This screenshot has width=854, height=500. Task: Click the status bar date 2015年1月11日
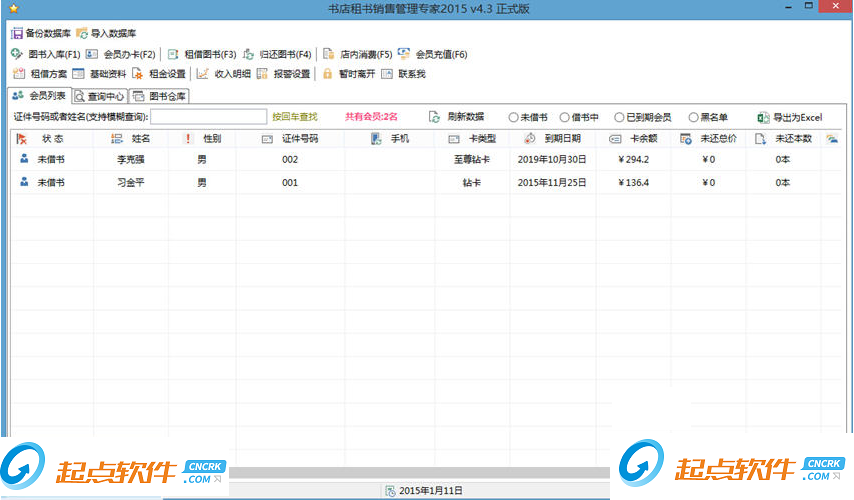click(x=430, y=491)
